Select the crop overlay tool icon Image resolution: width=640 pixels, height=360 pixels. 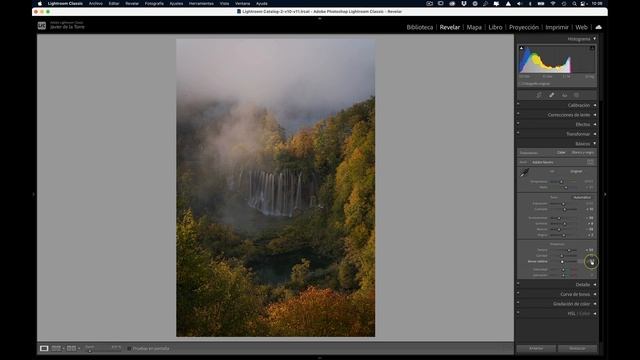click(x=539, y=95)
